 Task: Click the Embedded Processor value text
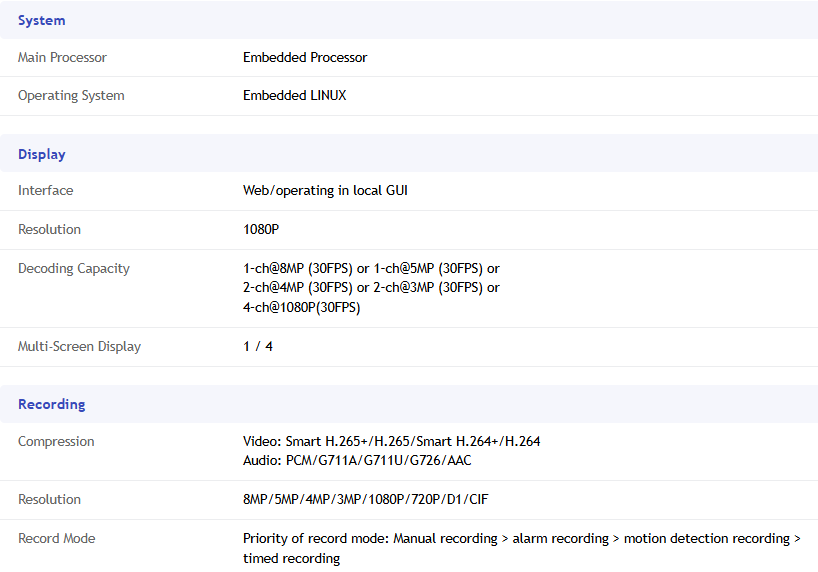[x=305, y=58]
